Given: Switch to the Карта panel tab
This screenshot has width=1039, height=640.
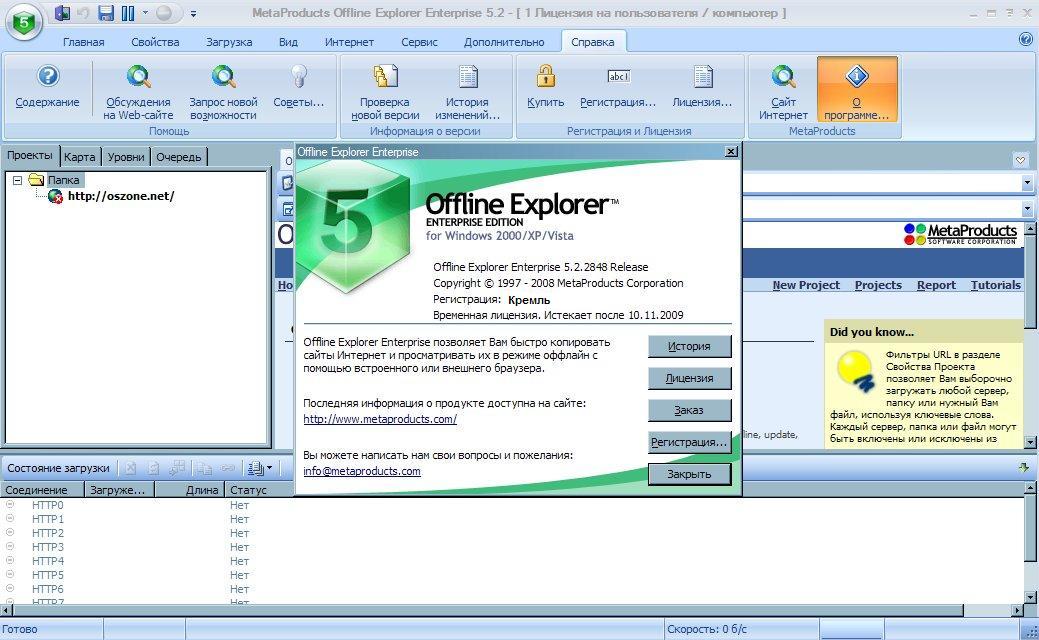Looking at the screenshot, I should pyautogui.click(x=80, y=157).
